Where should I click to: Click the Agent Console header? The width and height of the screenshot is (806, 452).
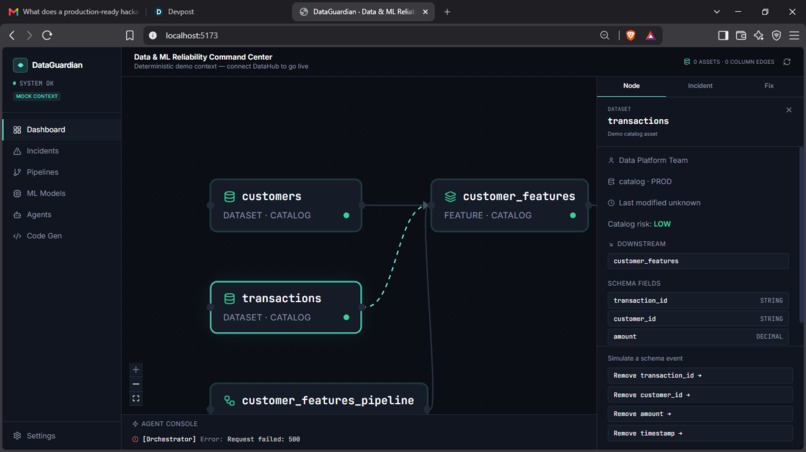click(x=165, y=424)
